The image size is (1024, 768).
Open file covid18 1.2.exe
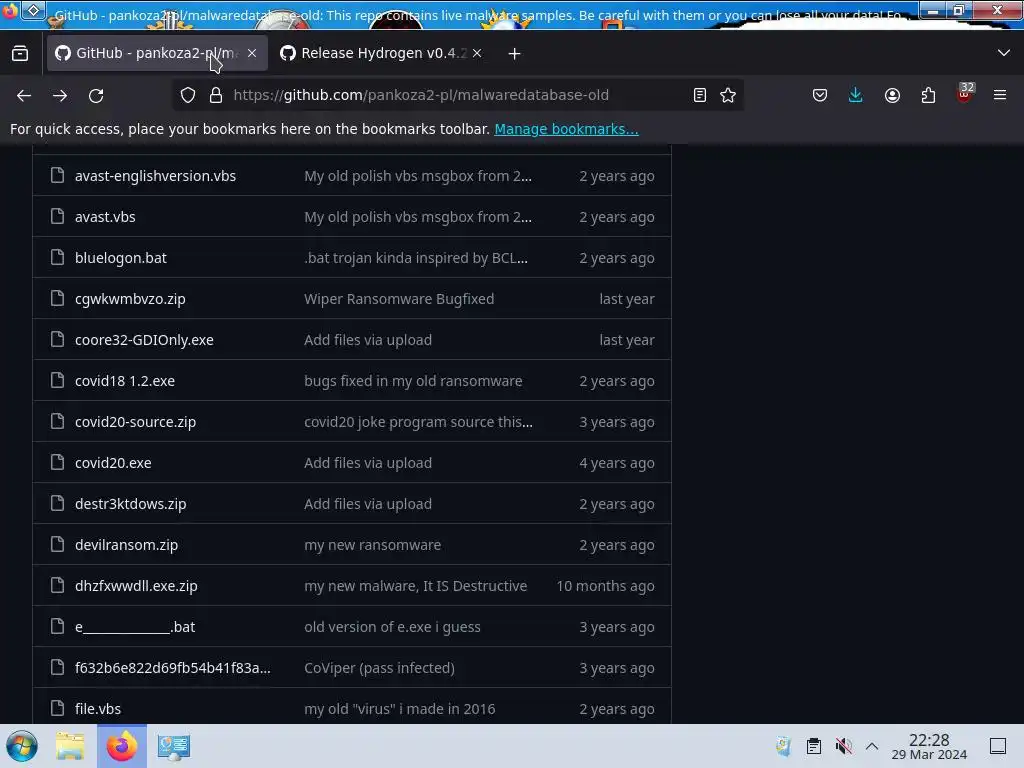[125, 381]
